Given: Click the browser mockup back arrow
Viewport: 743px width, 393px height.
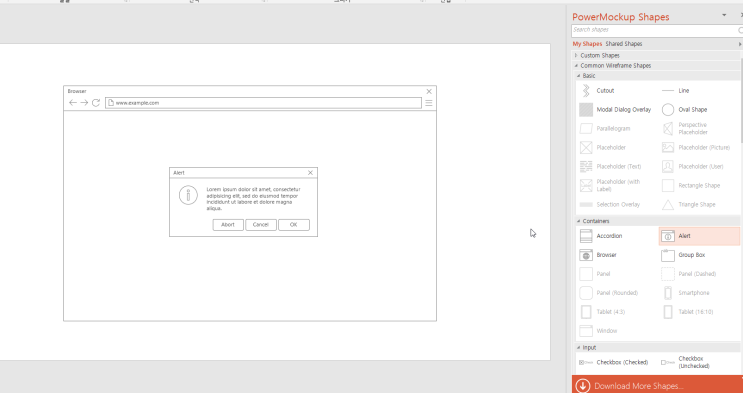Looking at the screenshot, I should (72, 103).
